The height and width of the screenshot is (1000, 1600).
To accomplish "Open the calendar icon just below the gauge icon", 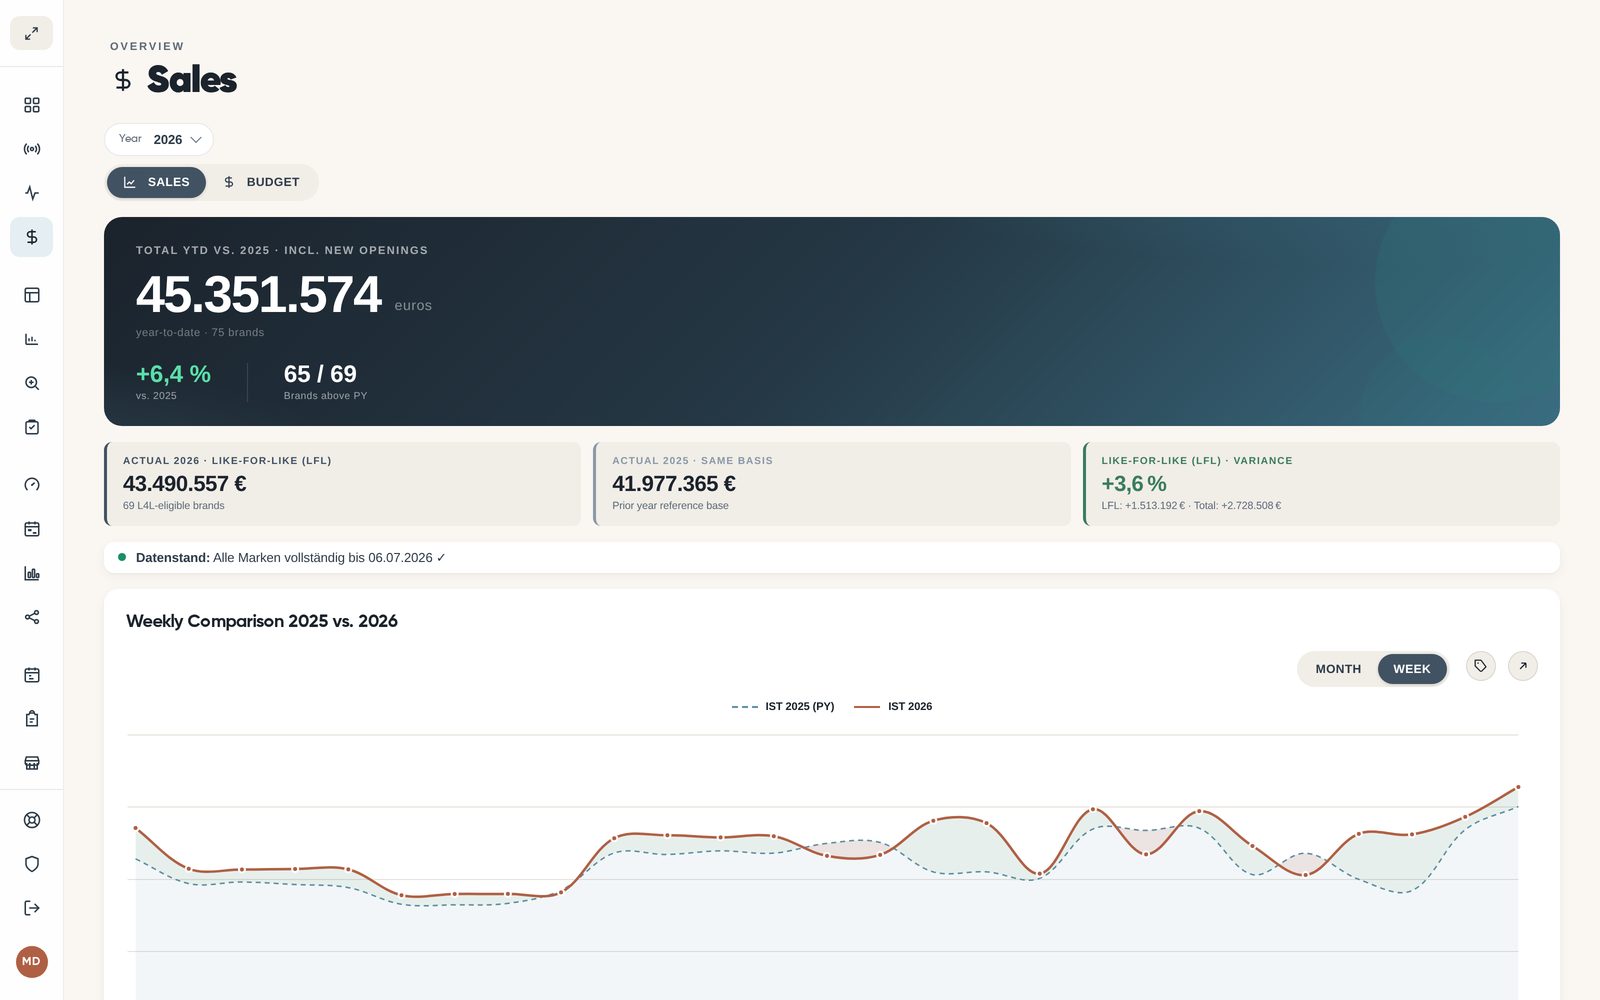I will pos(32,529).
